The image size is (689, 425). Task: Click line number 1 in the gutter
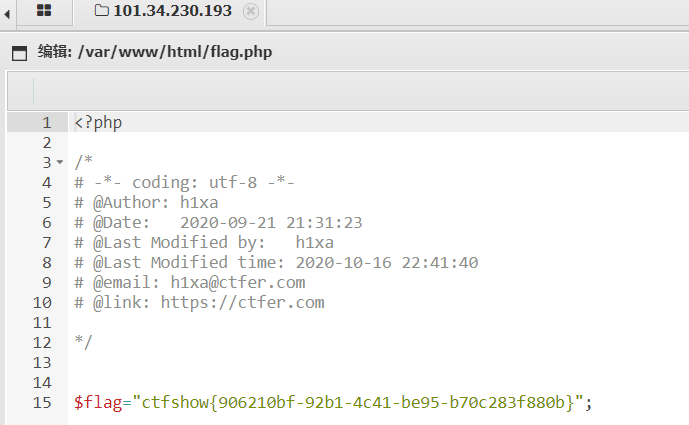(47, 123)
